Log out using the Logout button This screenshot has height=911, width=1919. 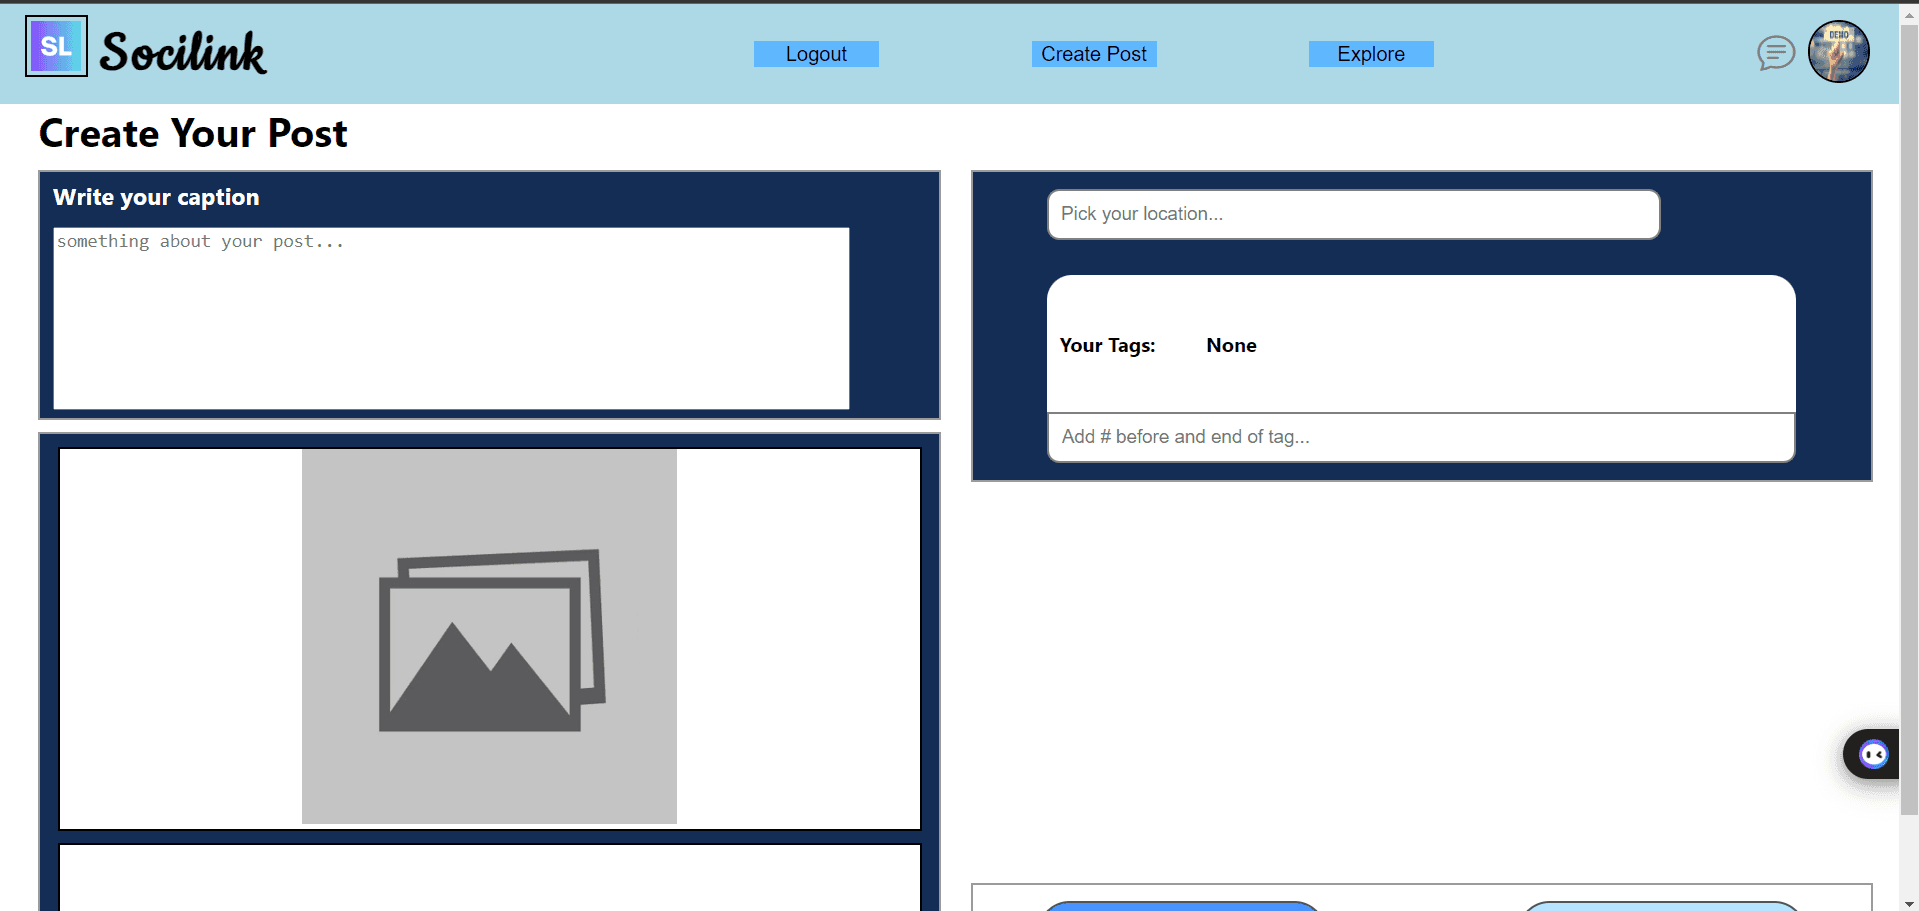[816, 54]
